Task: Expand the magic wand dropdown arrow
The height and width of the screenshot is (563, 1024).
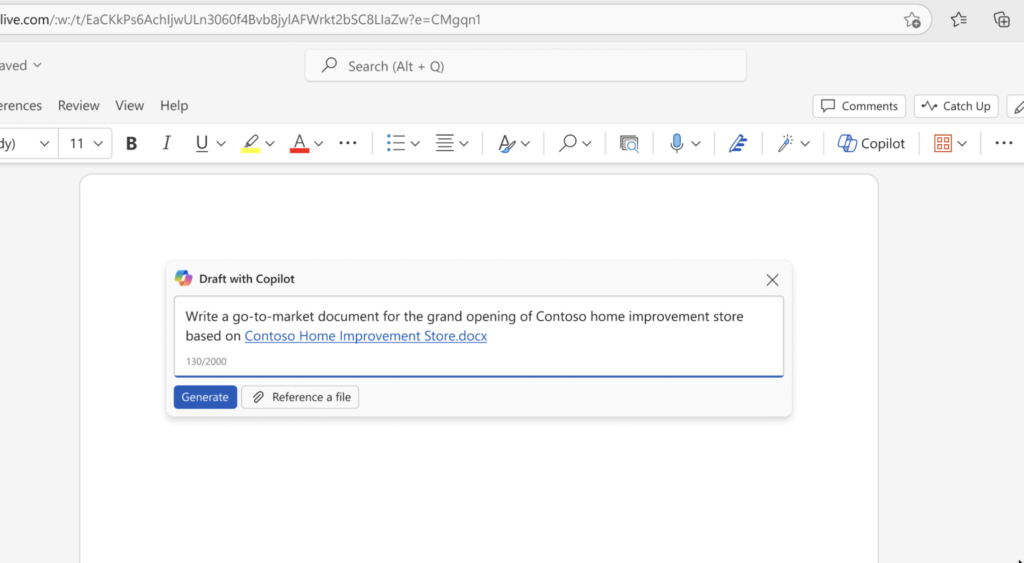Action: pos(805,144)
